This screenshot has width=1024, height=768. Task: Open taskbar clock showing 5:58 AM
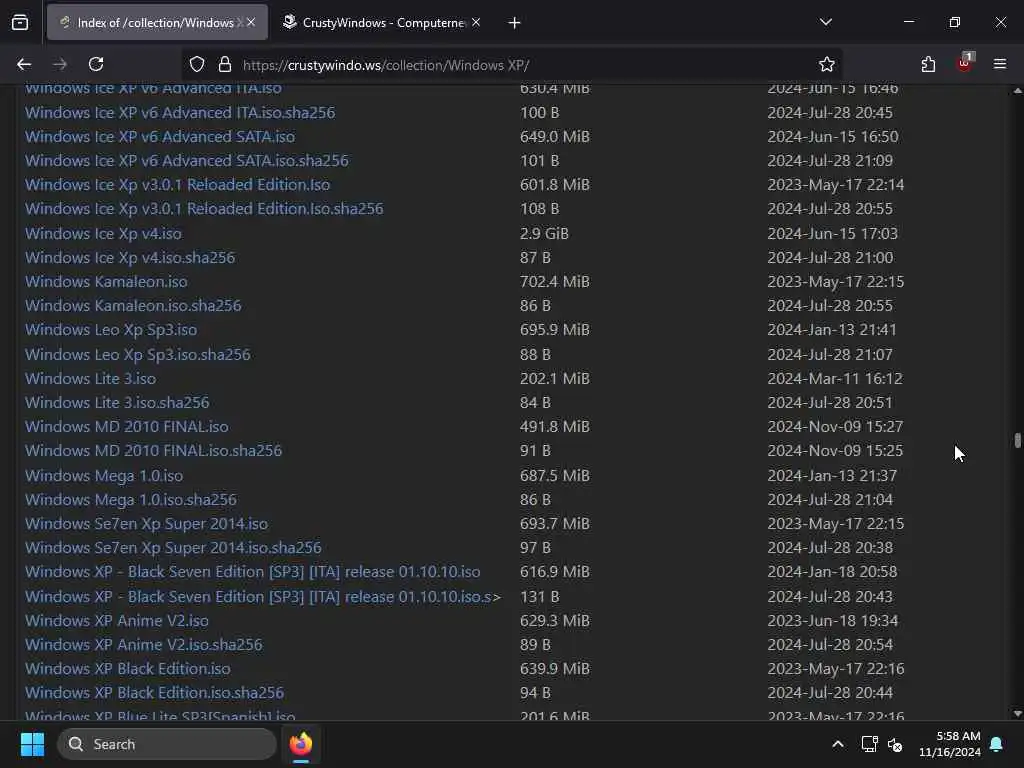[x=950, y=744]
